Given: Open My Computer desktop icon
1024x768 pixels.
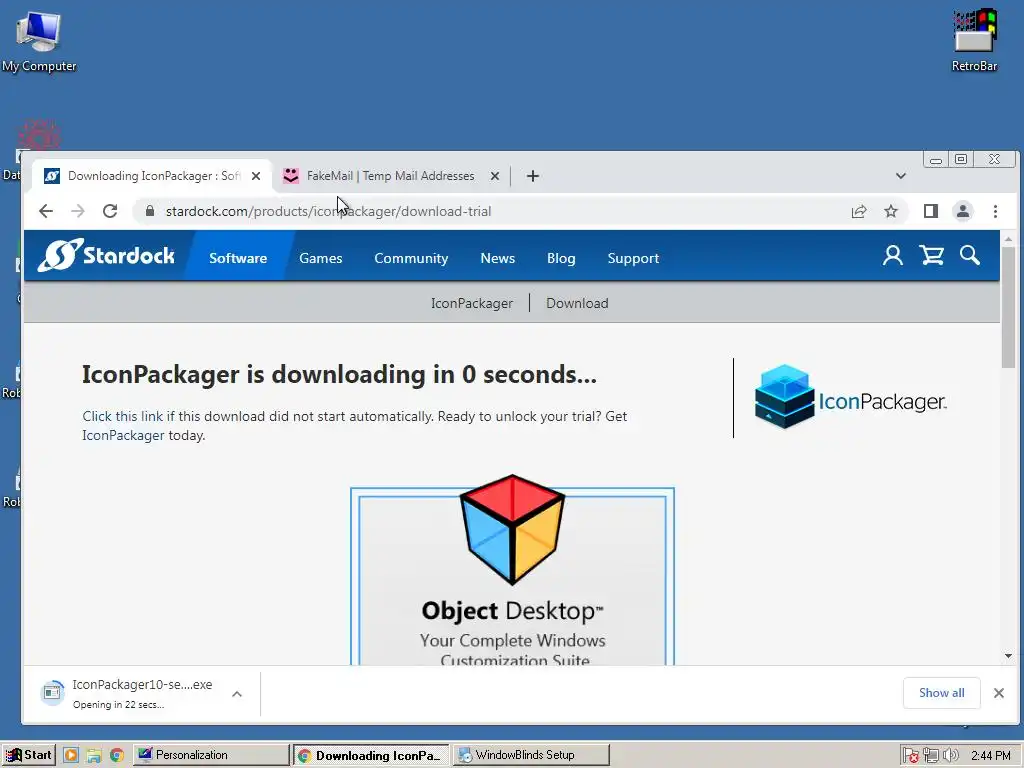Looking at the screenshot, I should click(39, 40).
